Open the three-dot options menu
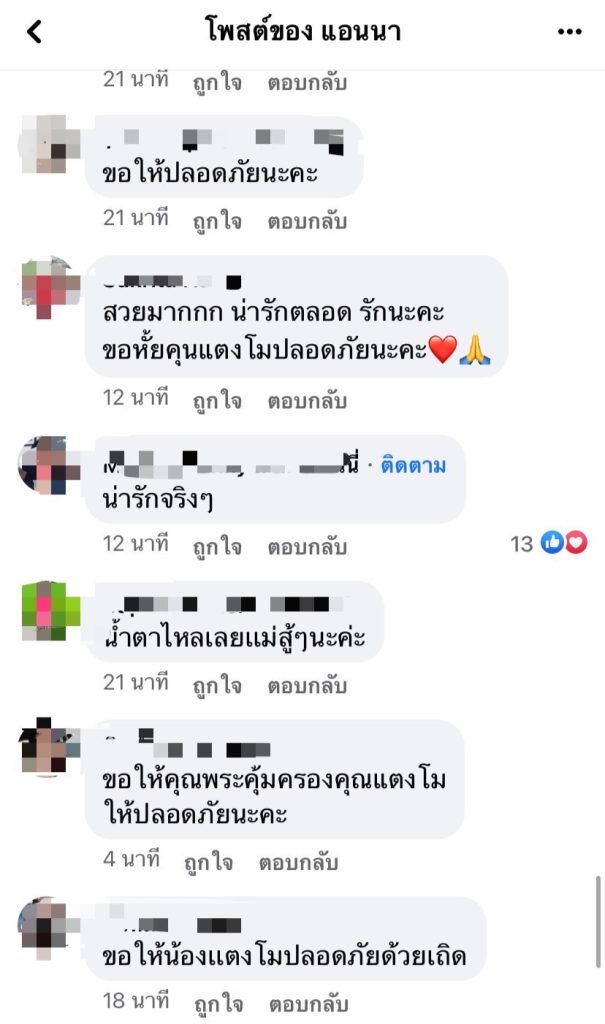Viewport: 605px width, 1024px height. 570,31
